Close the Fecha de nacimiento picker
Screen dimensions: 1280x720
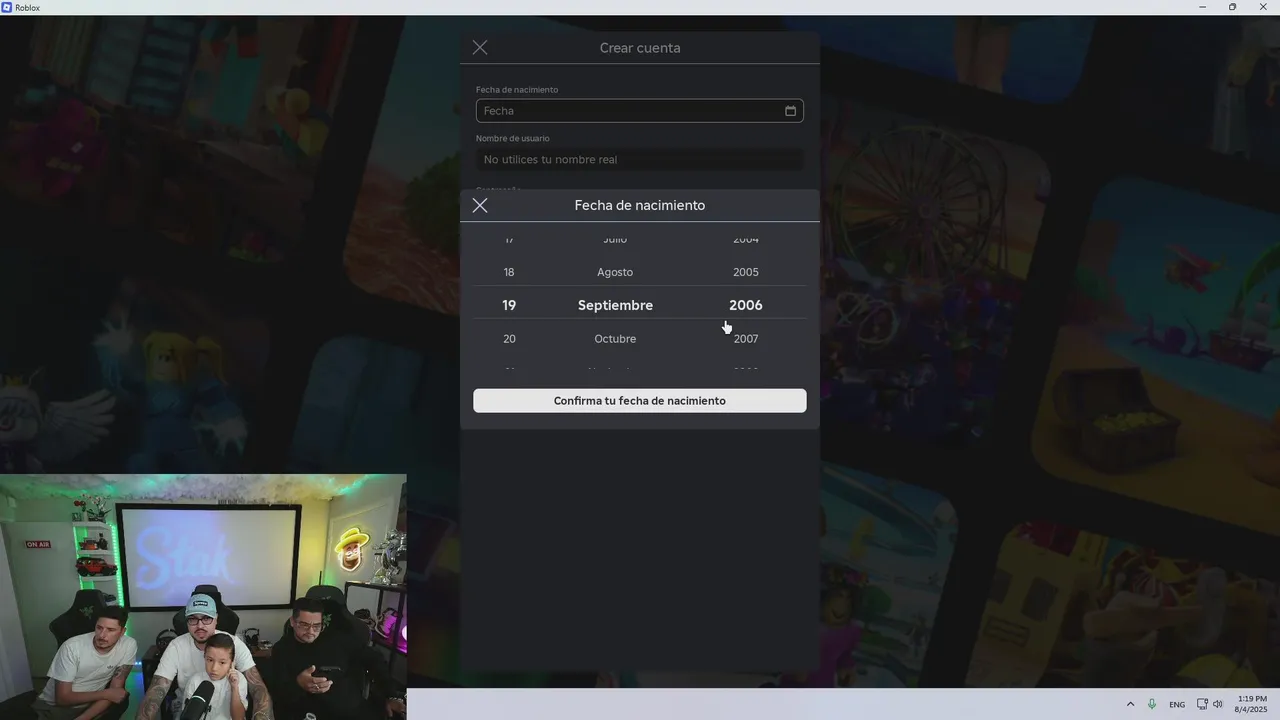480,205
